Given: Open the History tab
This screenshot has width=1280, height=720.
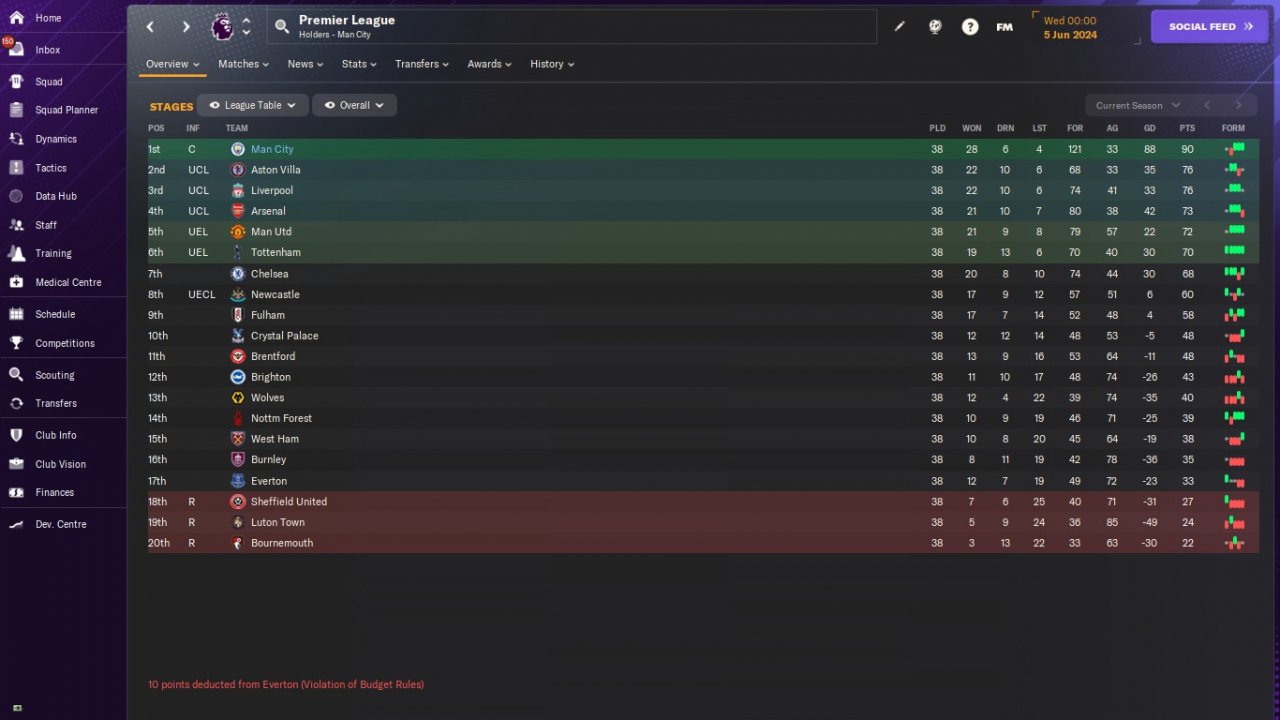Looking at the screenshot, I should [x=552, y=64].
